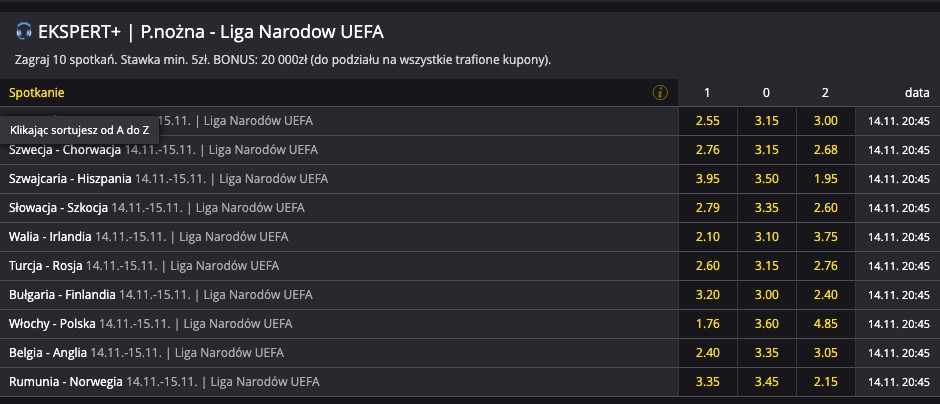Open the Rumunia - Norwegia match link
940x404 pixels.
(x=65, y=382)
